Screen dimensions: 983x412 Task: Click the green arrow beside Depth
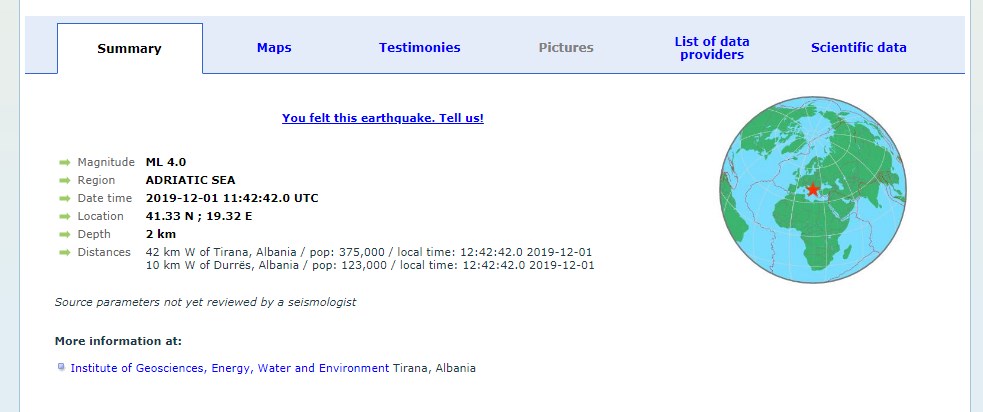[65, 234]
